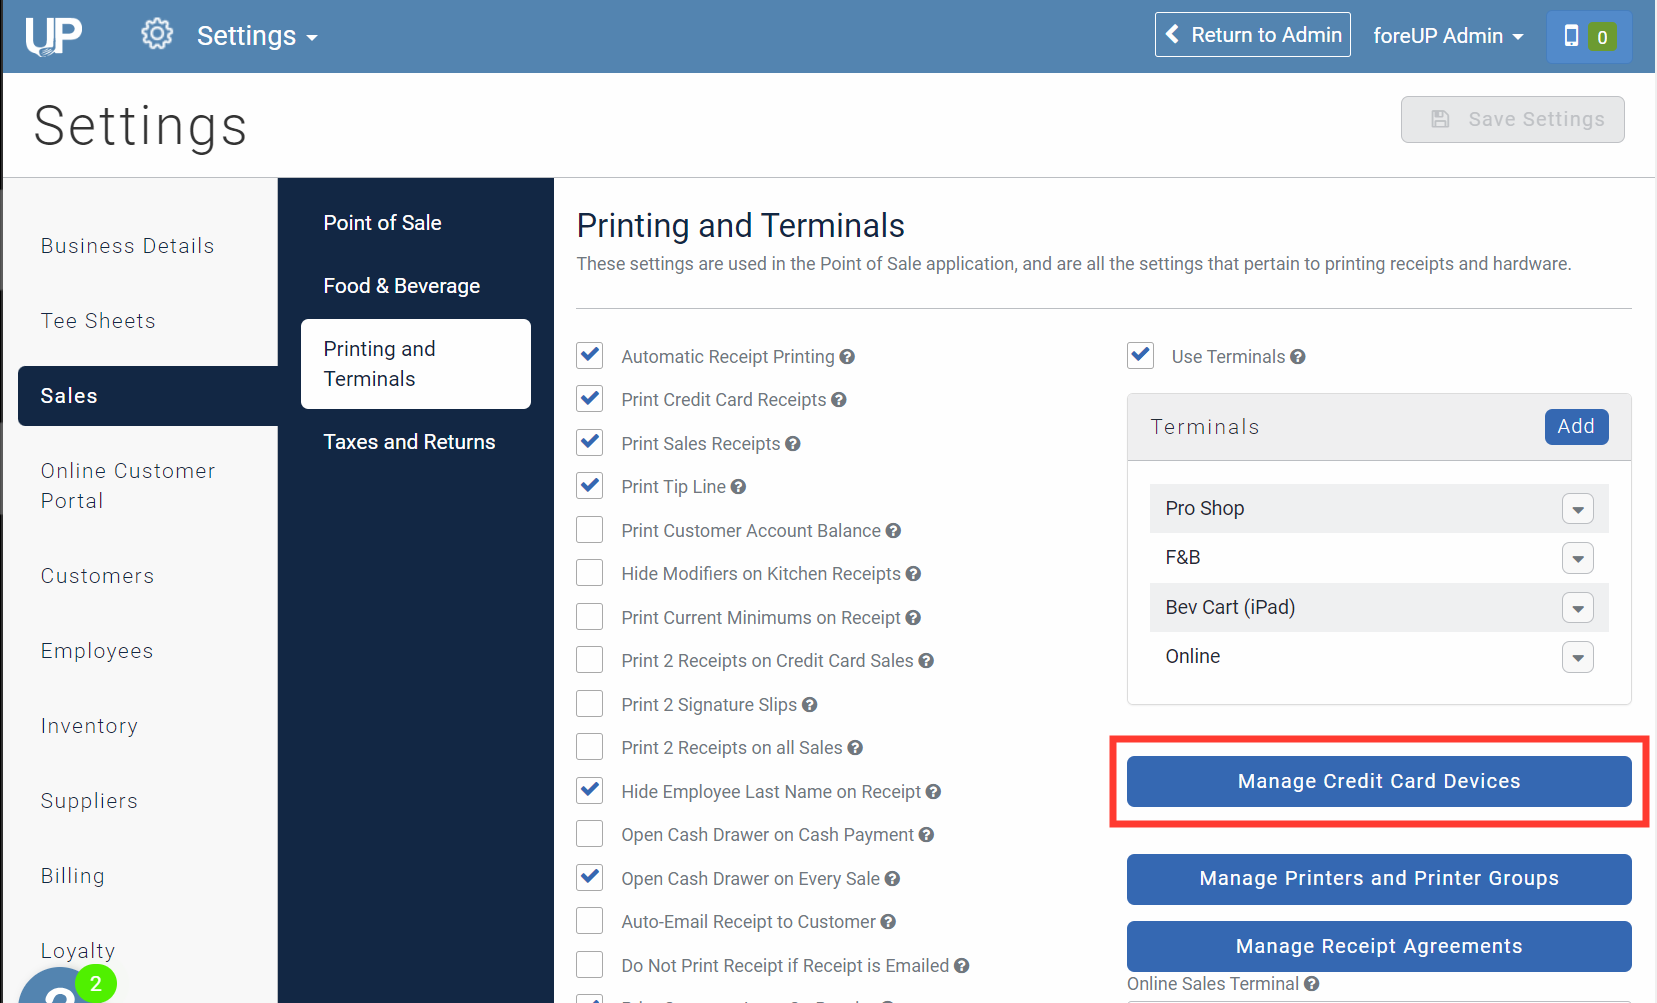Open the settings gear icon
1657x1003 pixels.
coord(156,33)
